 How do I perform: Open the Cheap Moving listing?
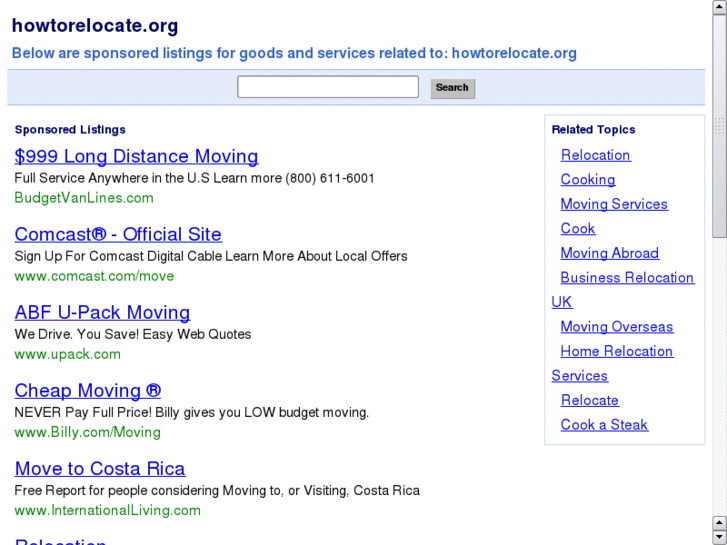[x=88, y=391]
